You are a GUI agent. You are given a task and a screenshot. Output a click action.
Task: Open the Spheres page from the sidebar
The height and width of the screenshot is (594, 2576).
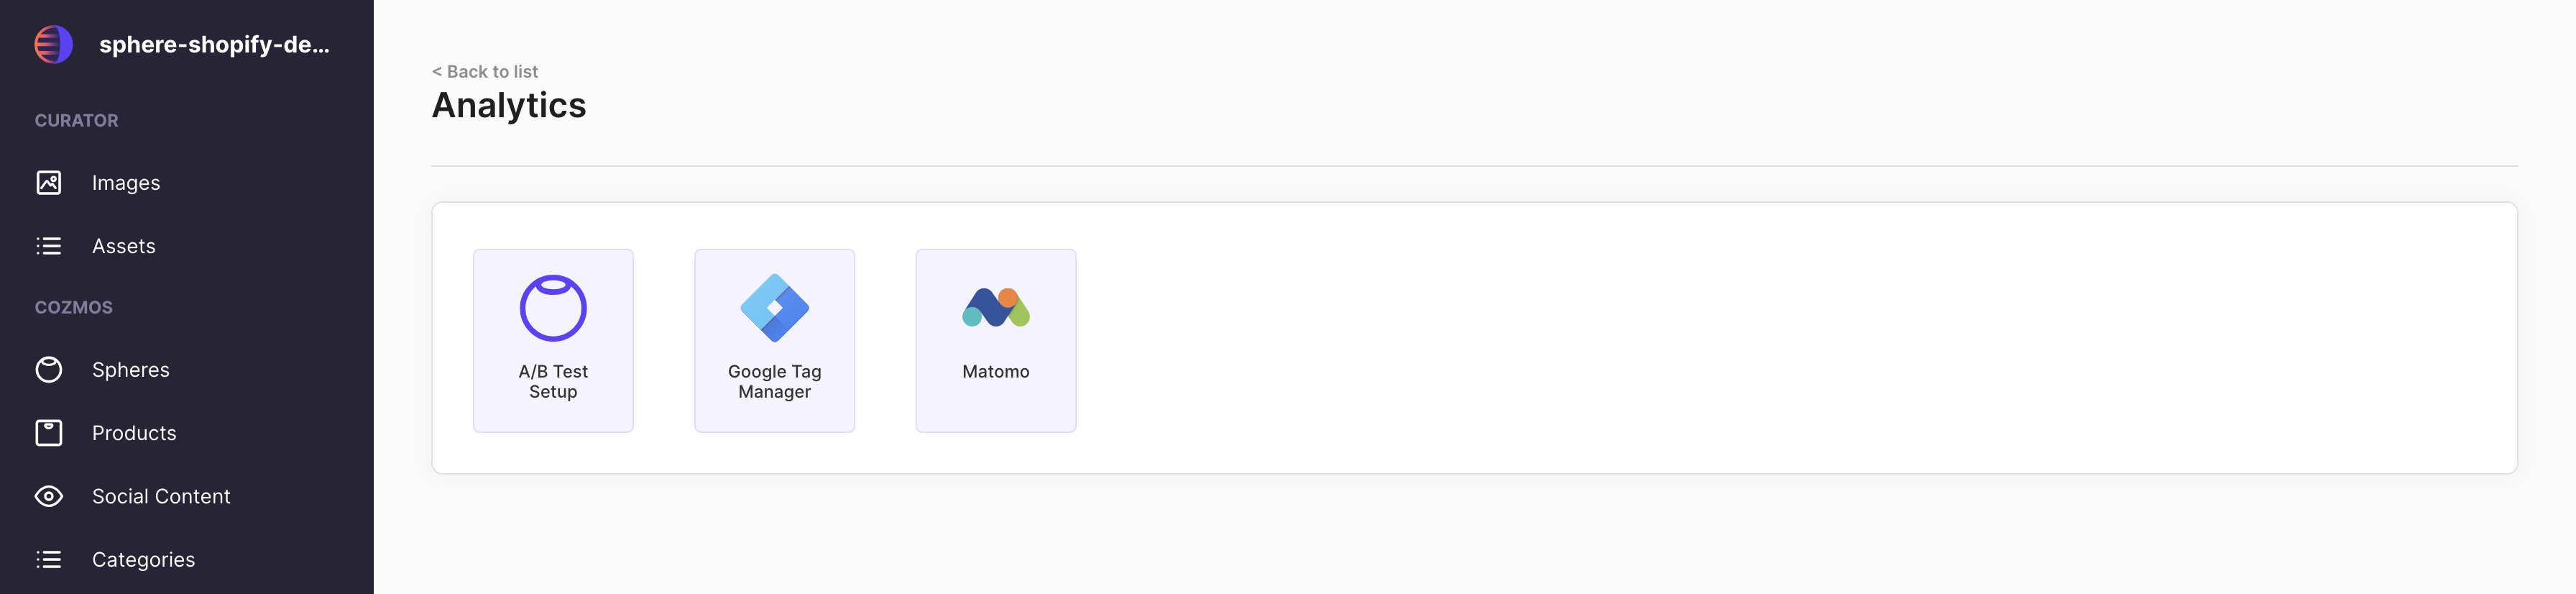(131, 370)
